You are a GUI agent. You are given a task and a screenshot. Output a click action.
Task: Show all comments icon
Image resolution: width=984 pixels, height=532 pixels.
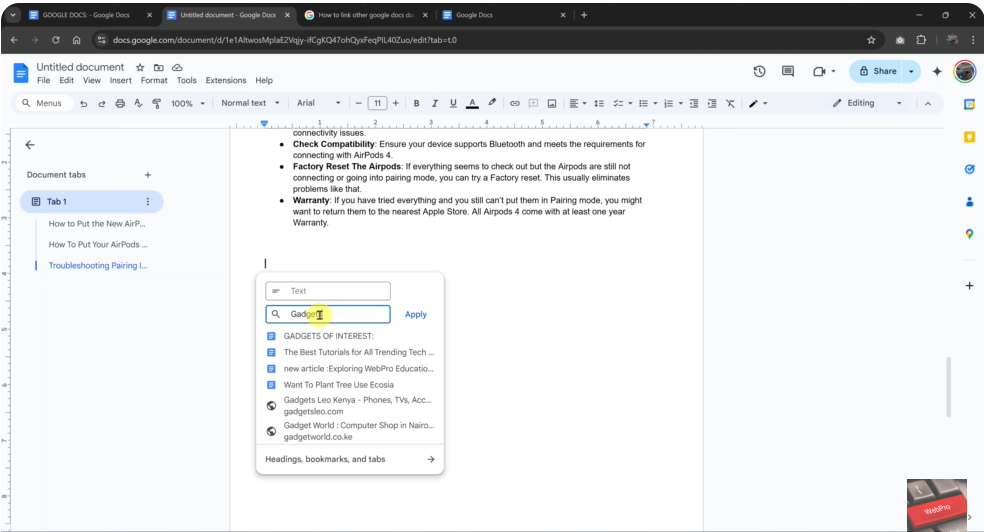(788, 72)
